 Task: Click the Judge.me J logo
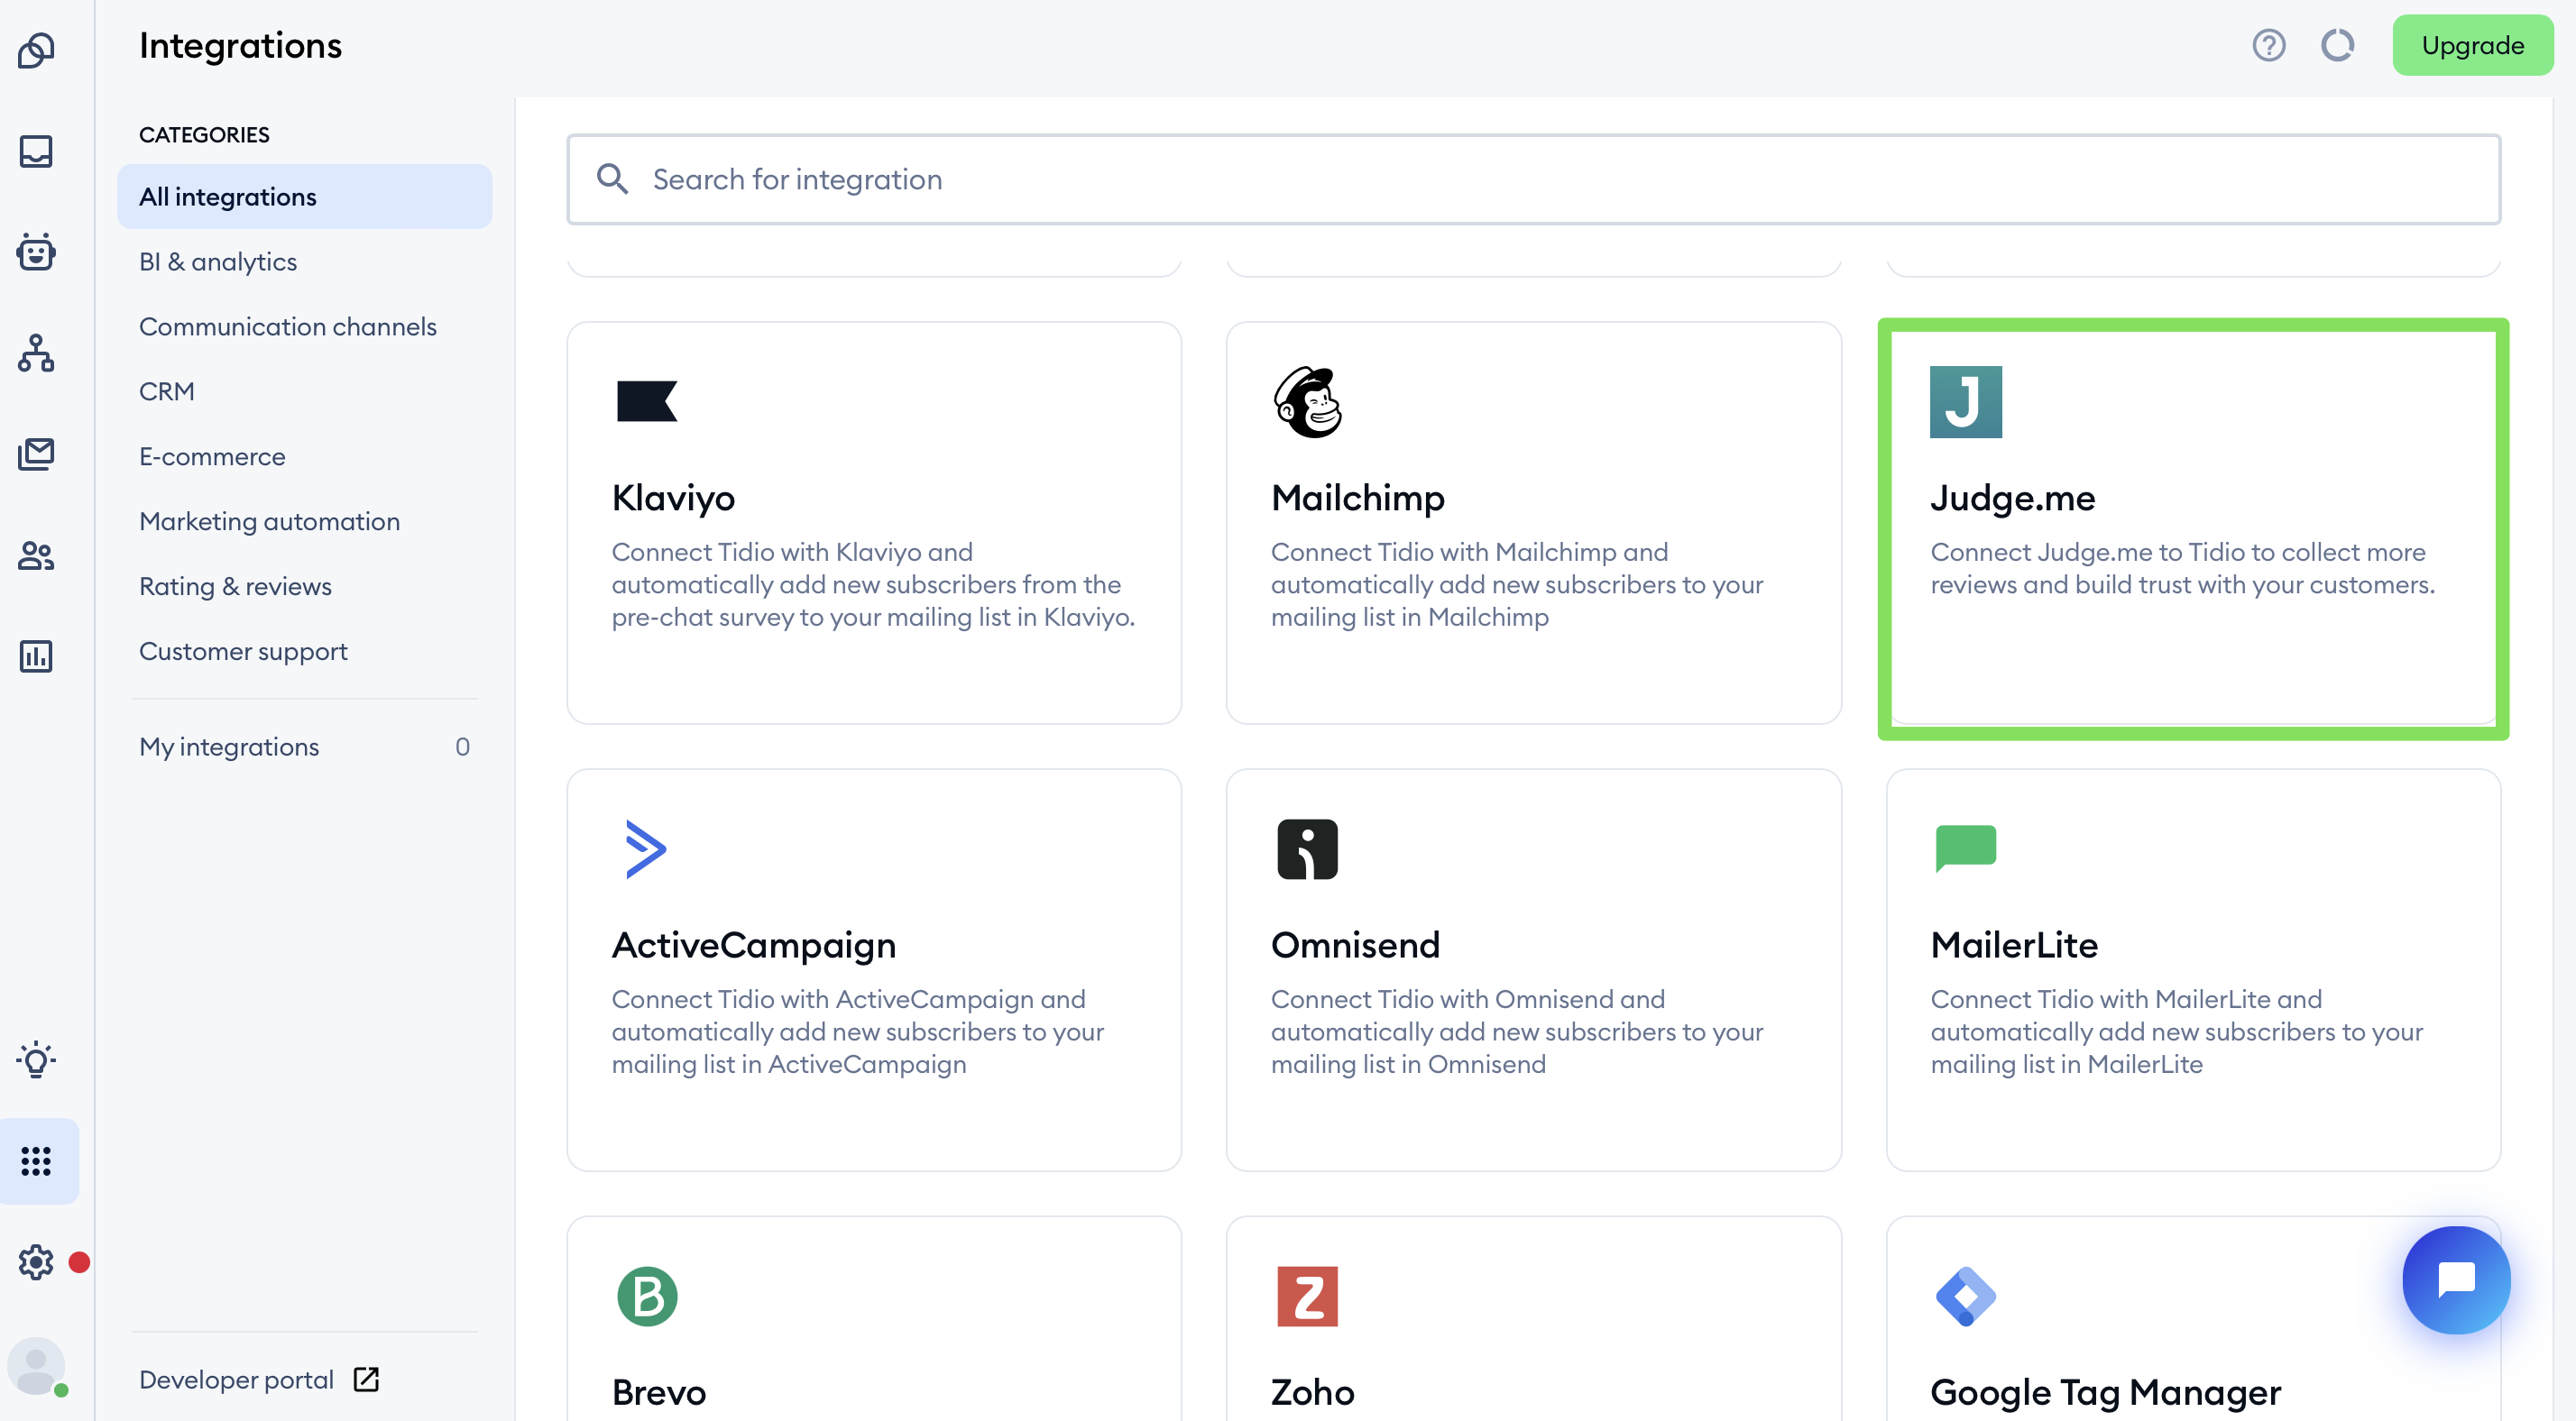tap(1966, 401)
